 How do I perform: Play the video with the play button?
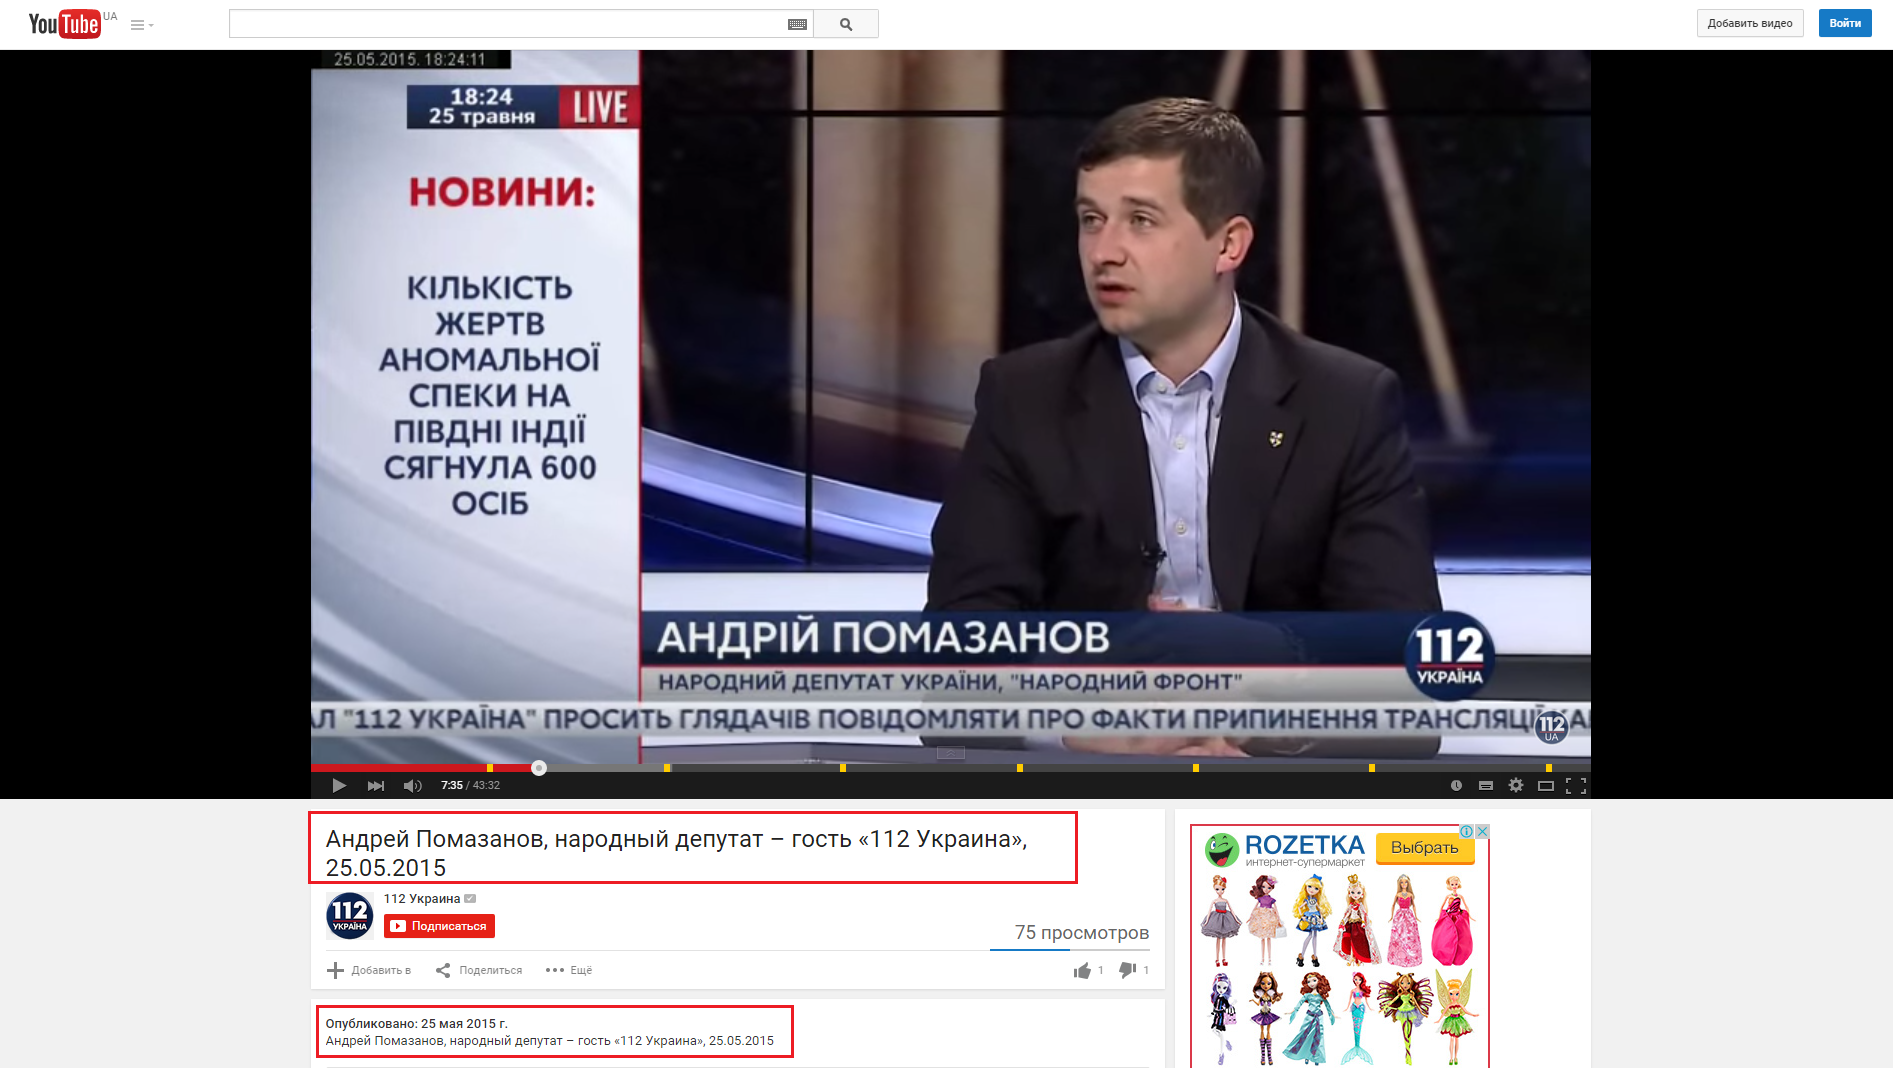point(339,786)
